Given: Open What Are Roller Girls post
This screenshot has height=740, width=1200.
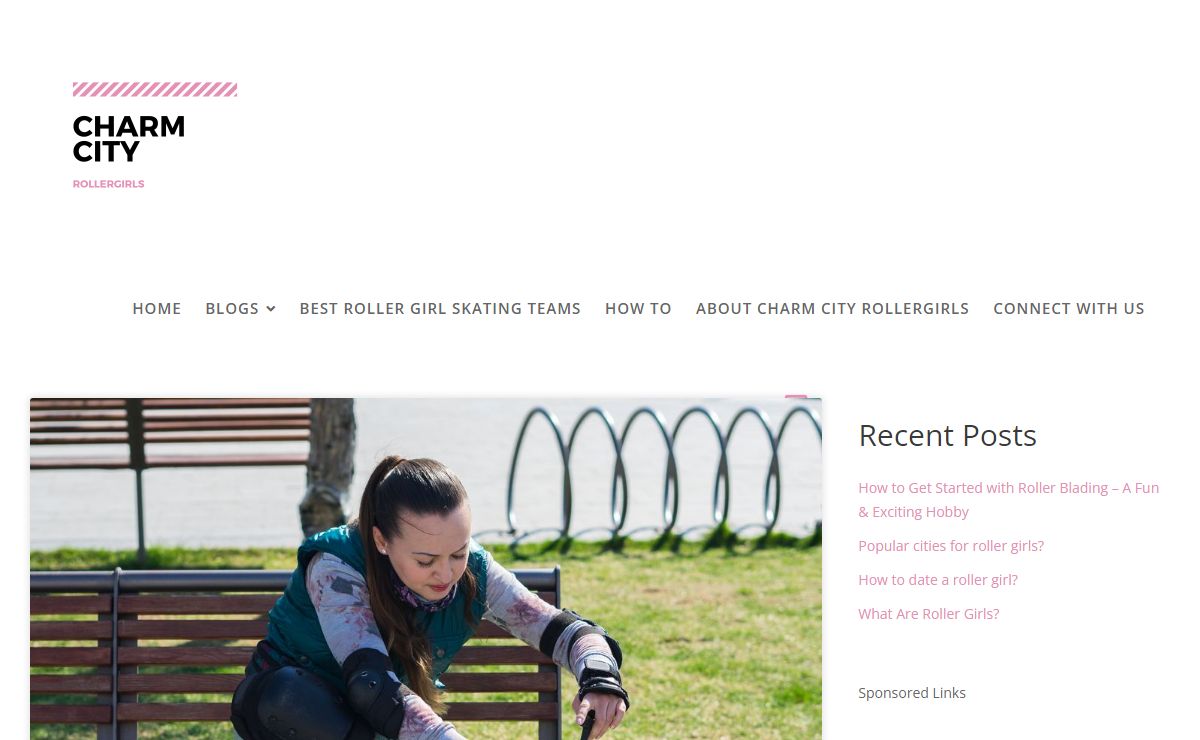Looking at the screenshot, I should (929, 614).
